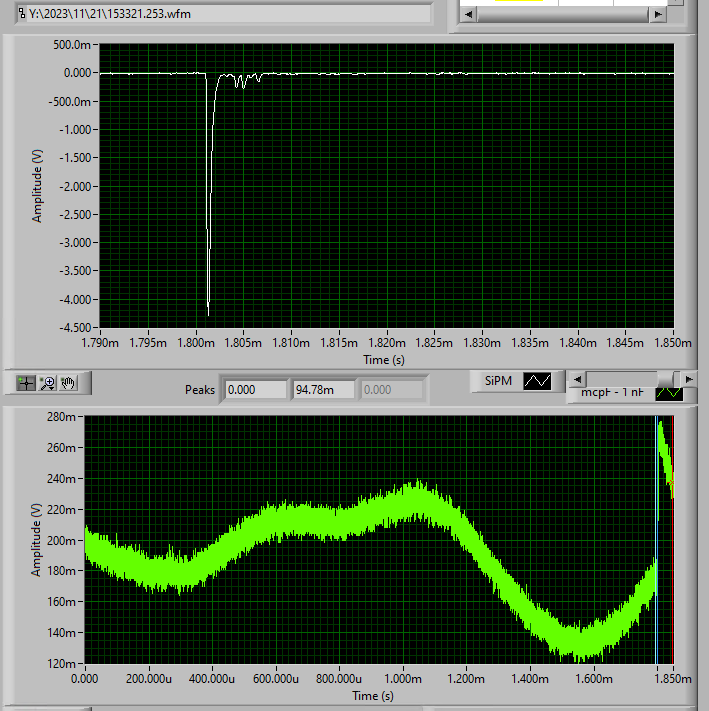The image size is (709, 711).
Task: Click the 200m lower graph Y-axis label
Action: tap(61, 541)
